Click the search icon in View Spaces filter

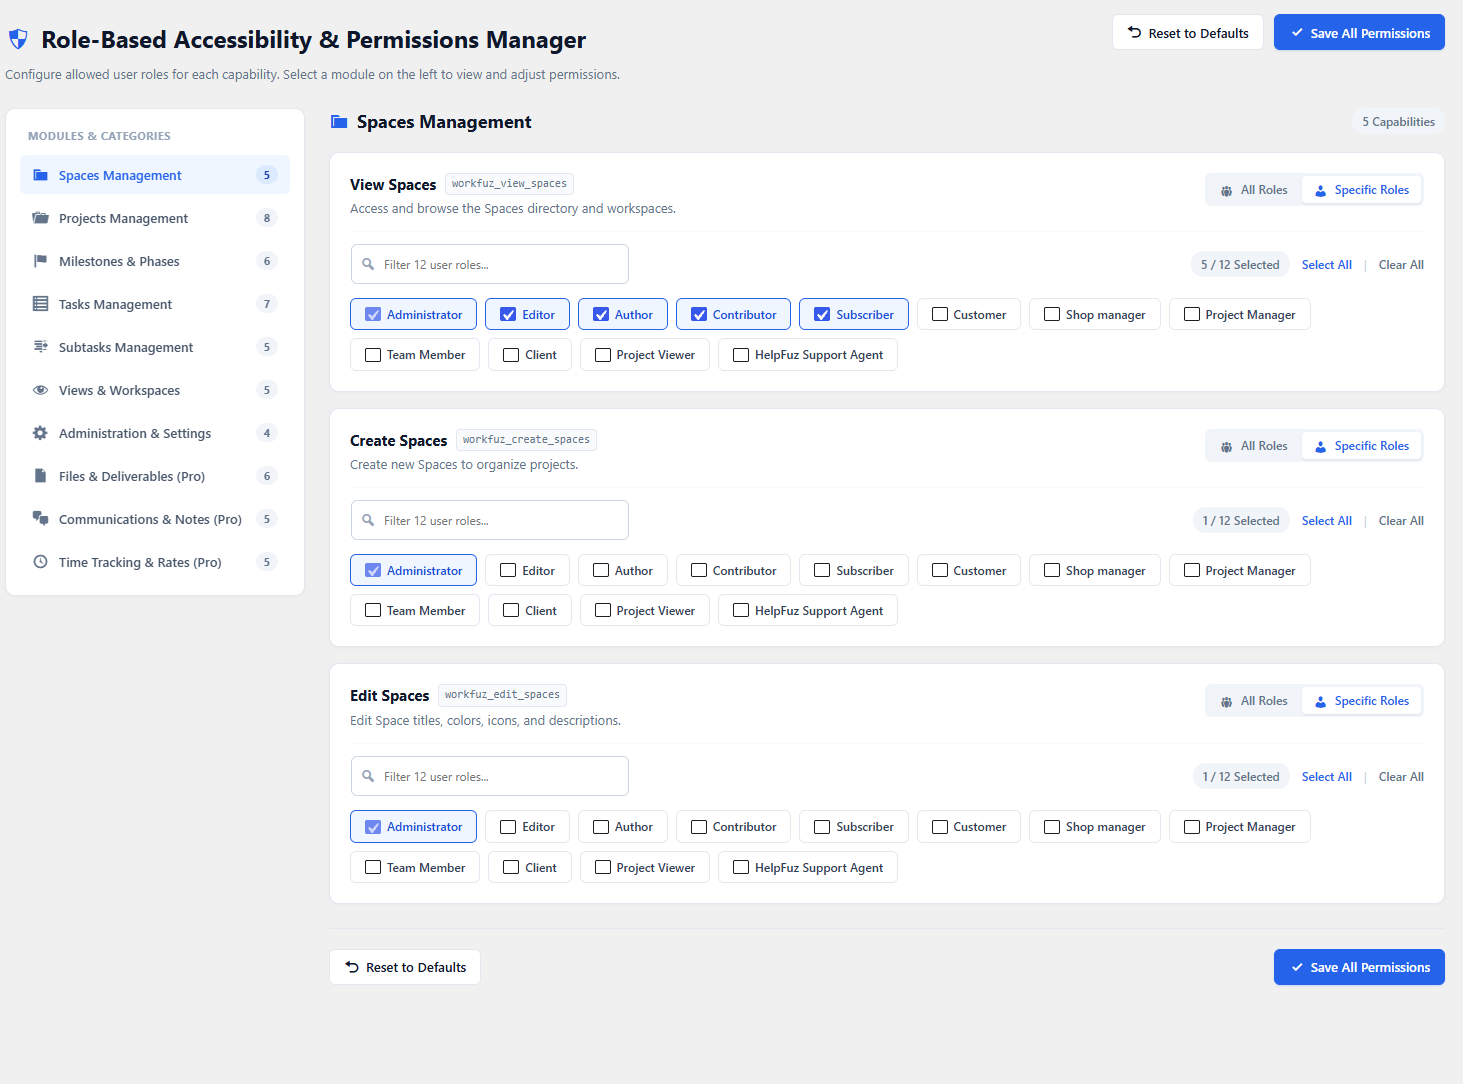pos(368,265)
